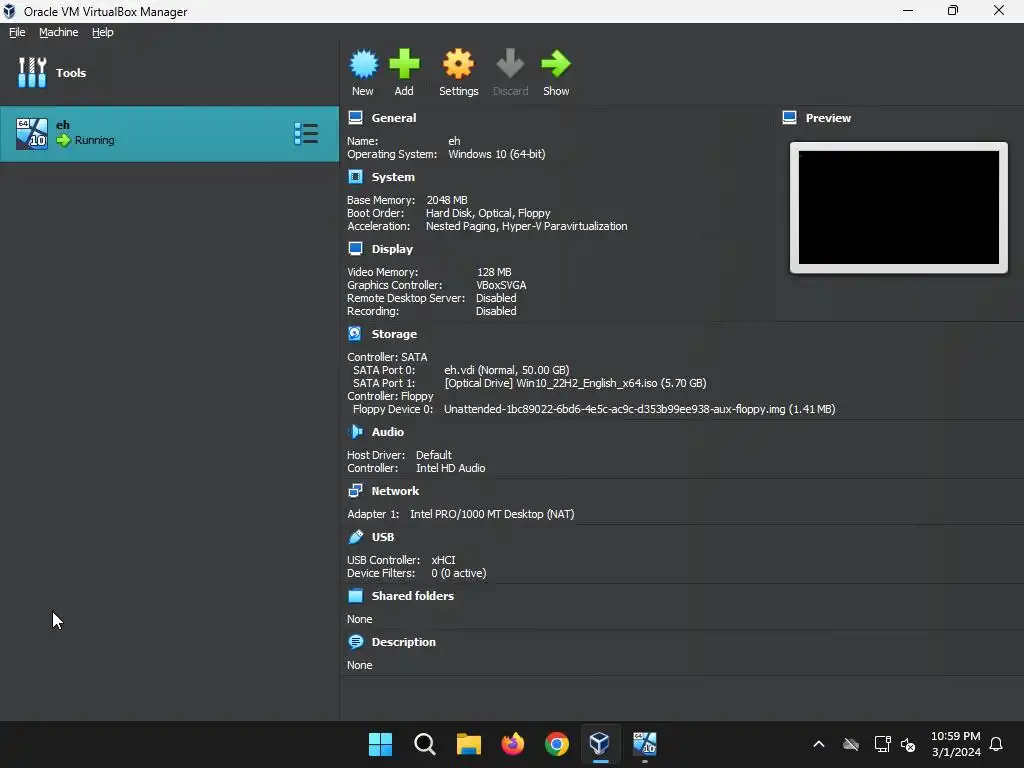Image resolution: width=1024 pixels, height=768 pixels.
Task: Click the Running status text of eh
Action: (95, 140)
